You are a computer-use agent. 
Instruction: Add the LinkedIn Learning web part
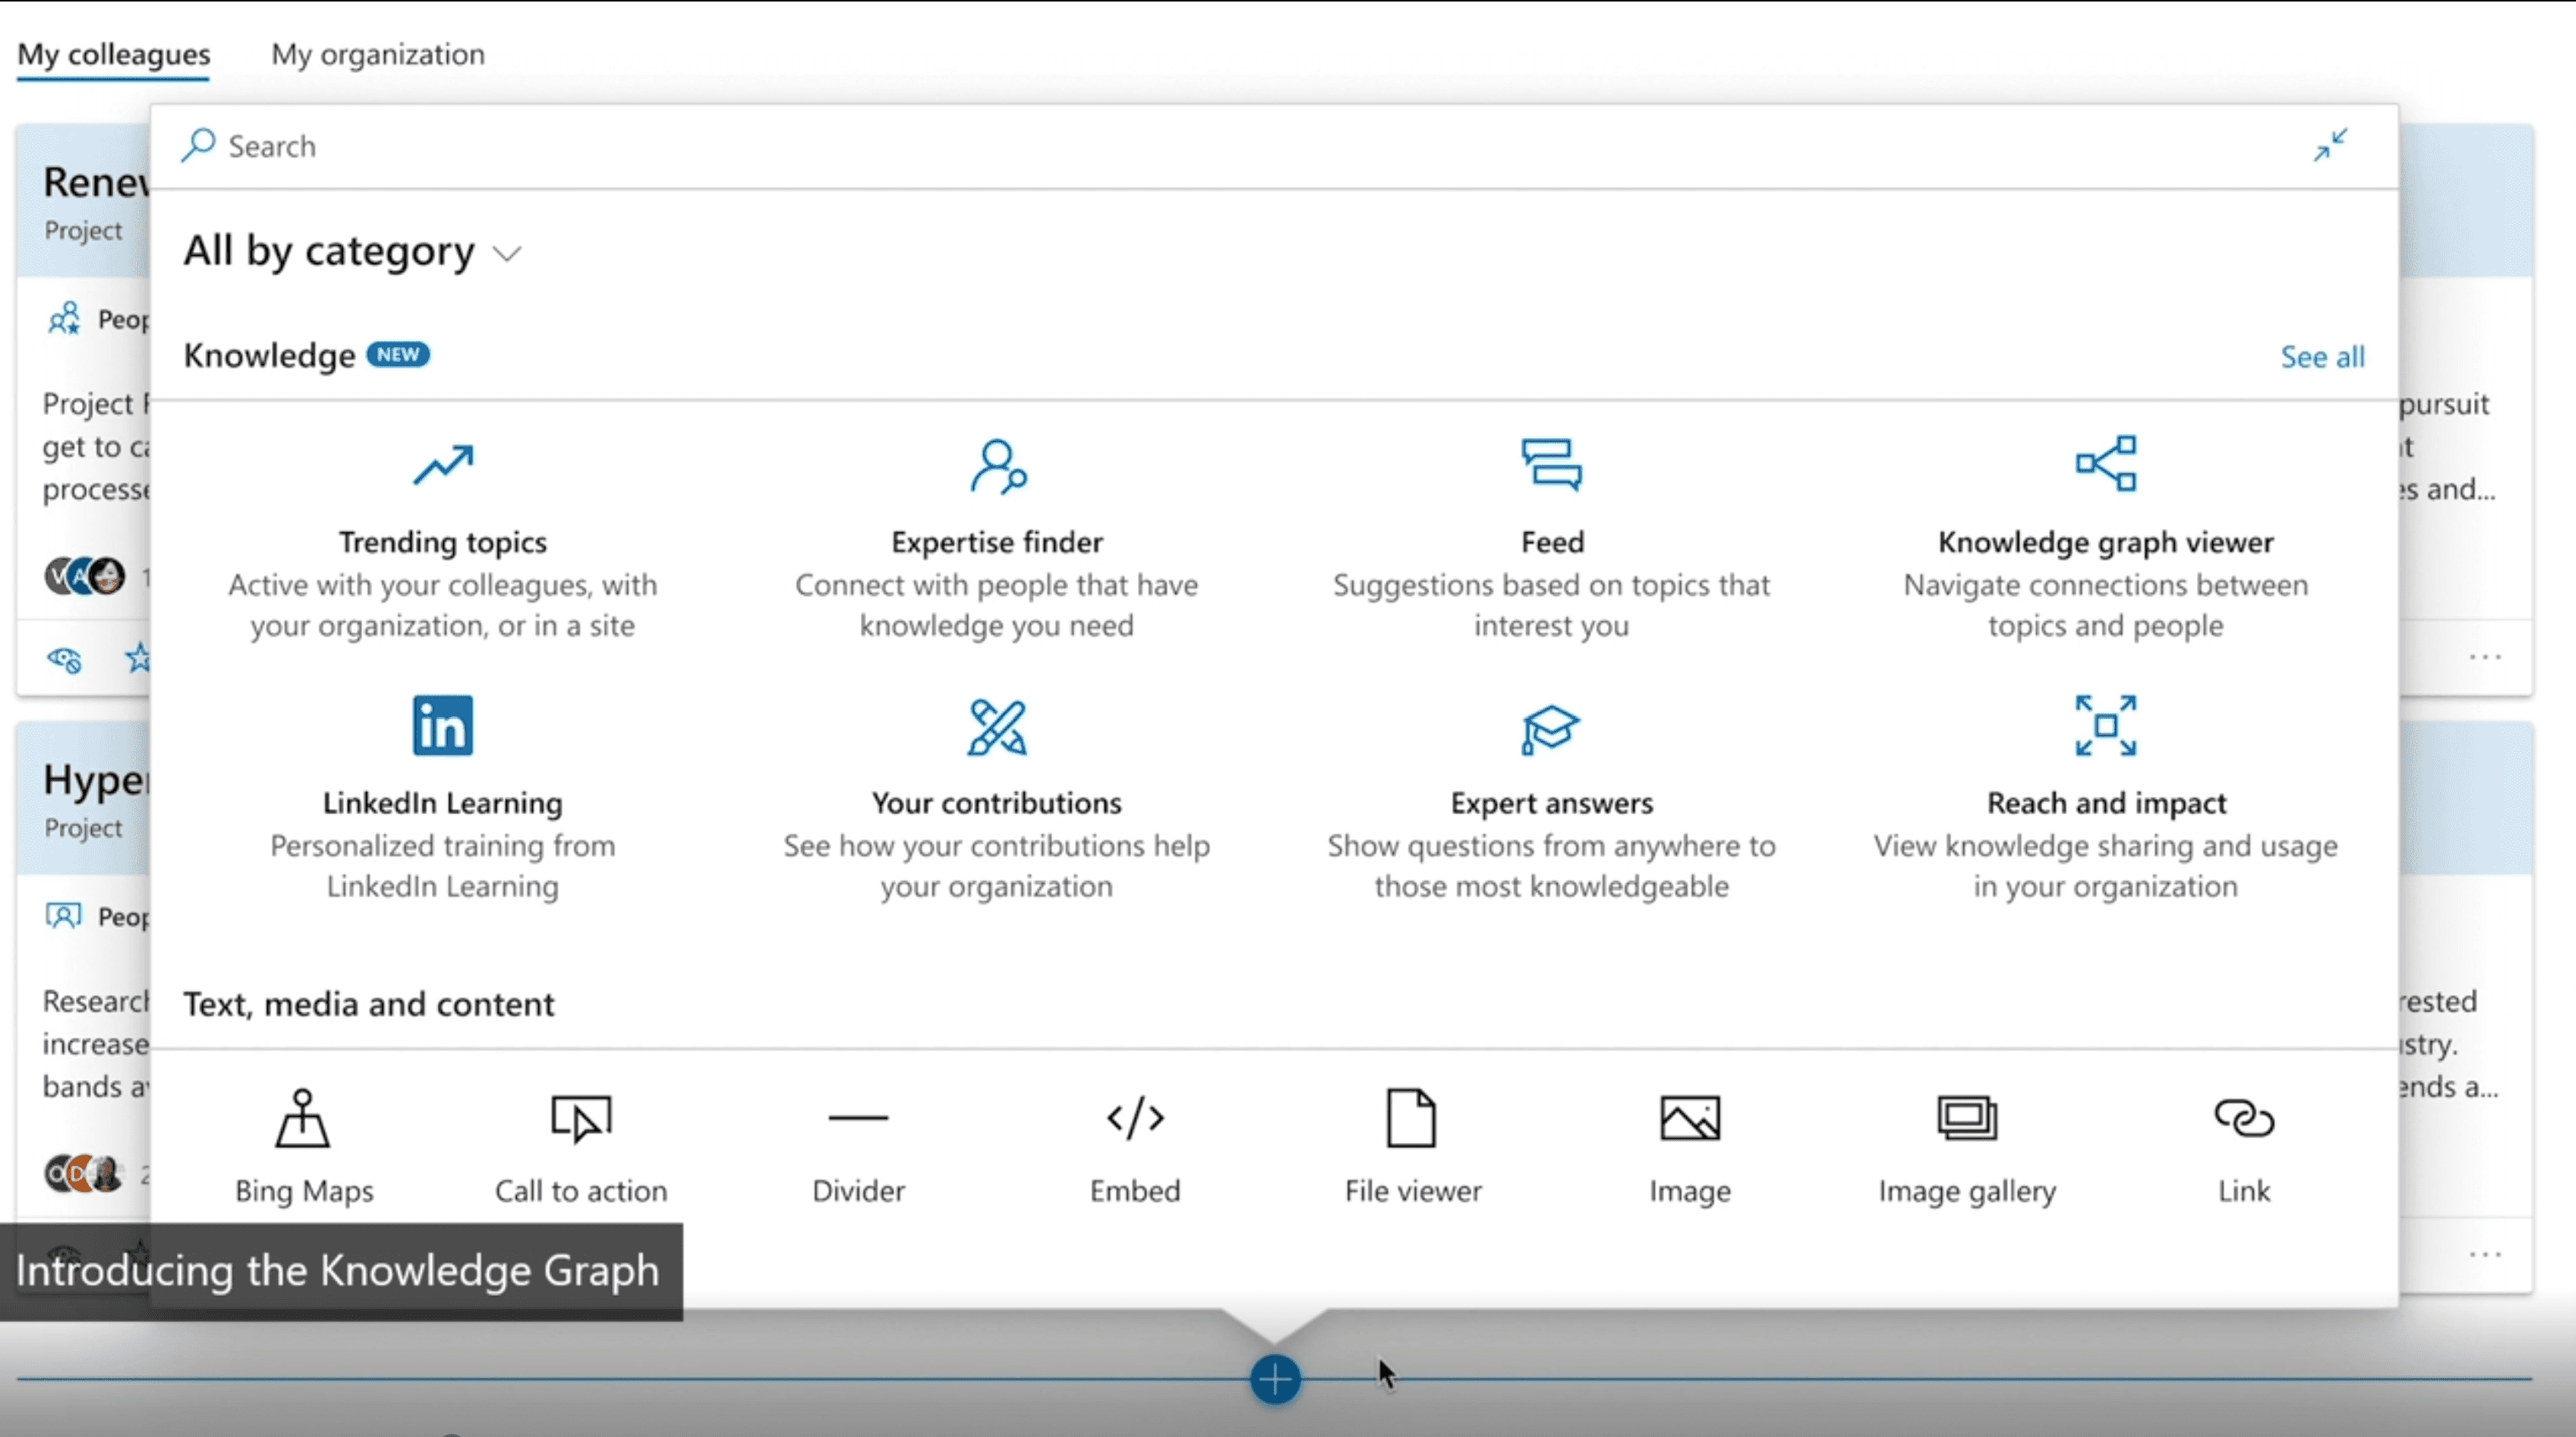tap(442, 800)
